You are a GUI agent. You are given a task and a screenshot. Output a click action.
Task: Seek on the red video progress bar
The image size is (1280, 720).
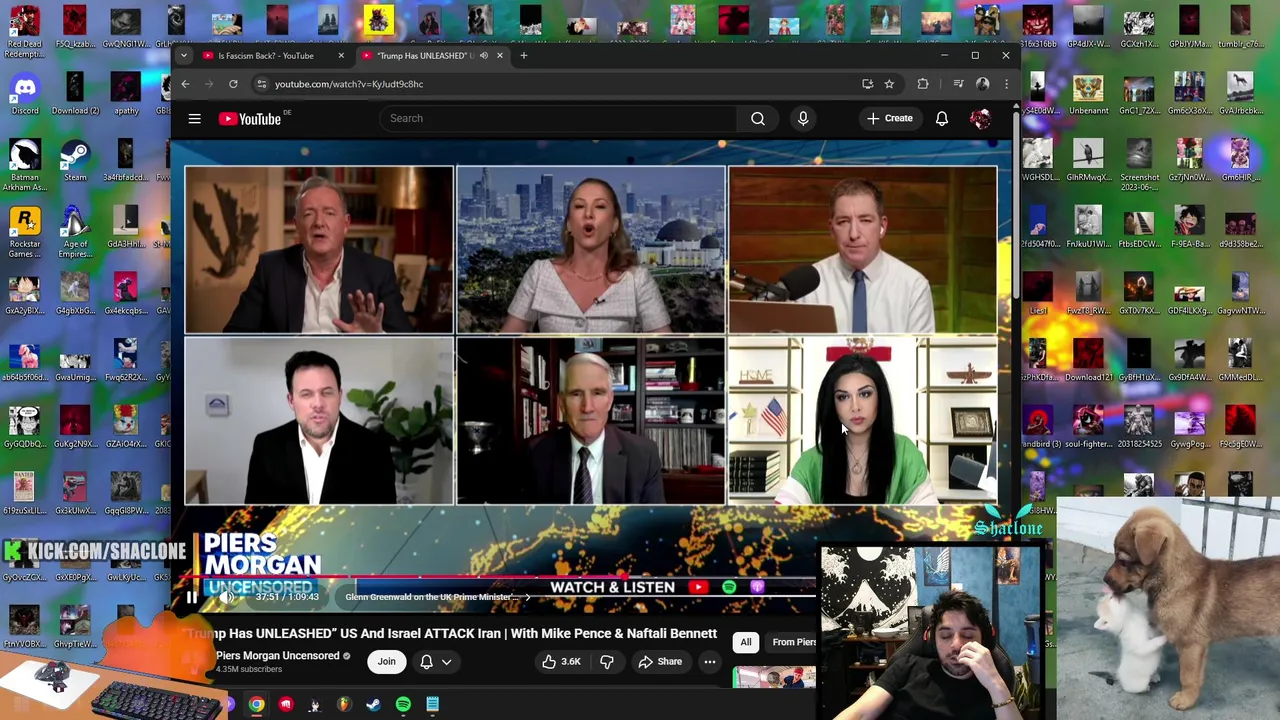tap(500, 578)
